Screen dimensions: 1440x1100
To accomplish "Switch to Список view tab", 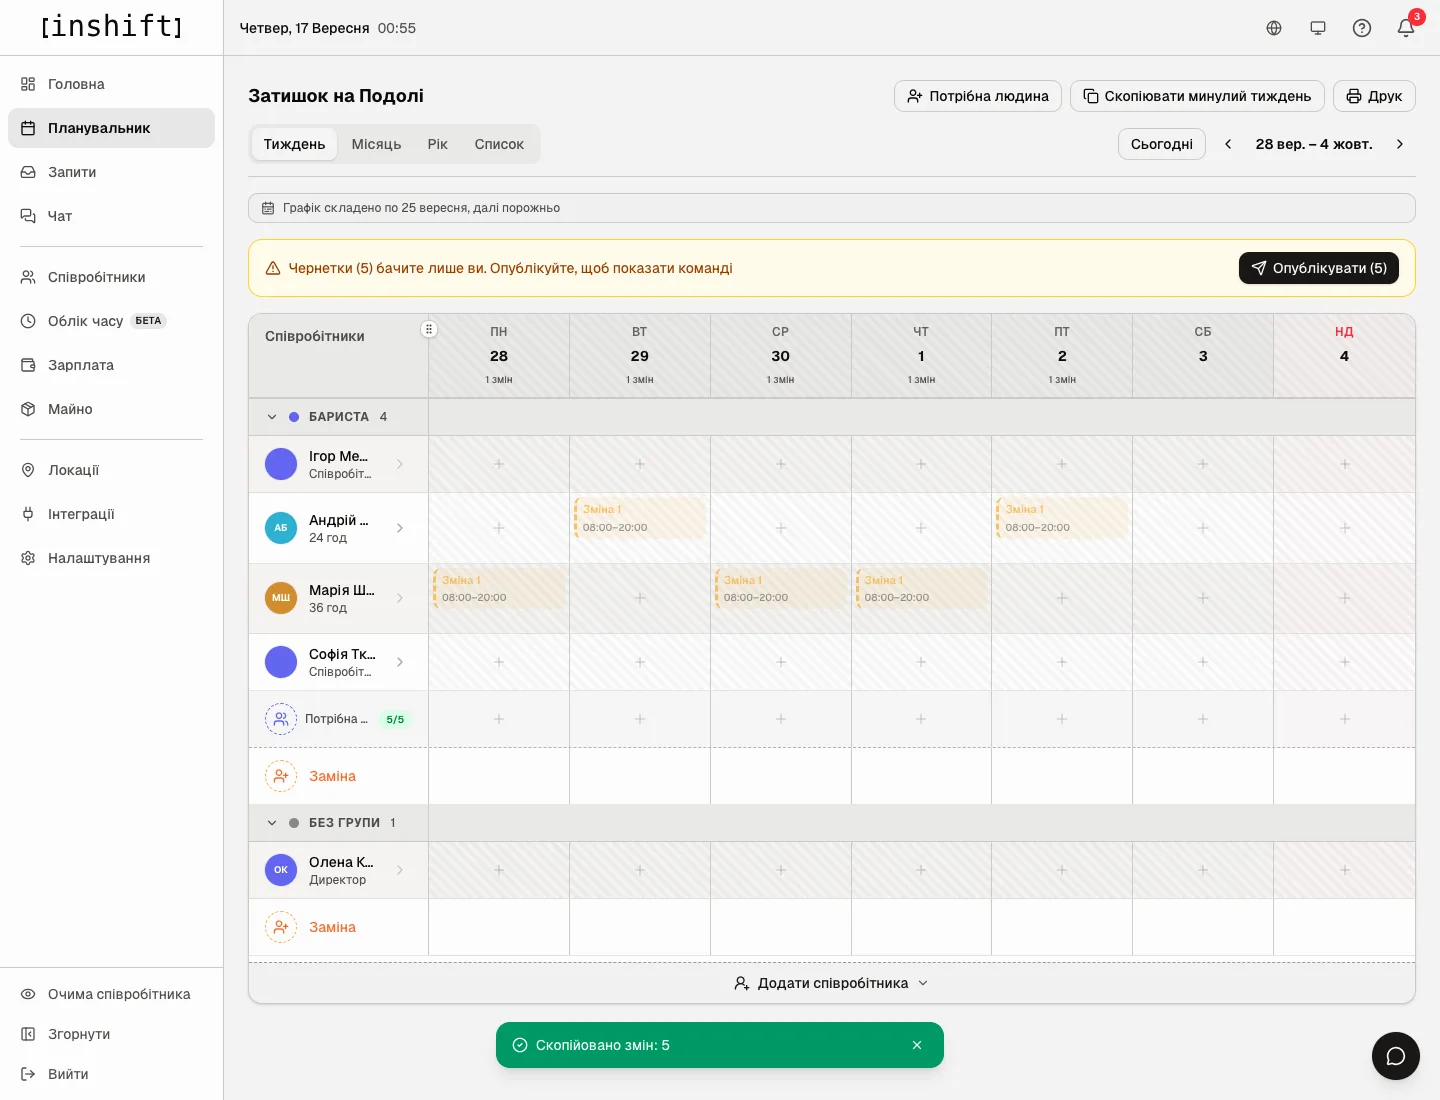I will (499, 144).
